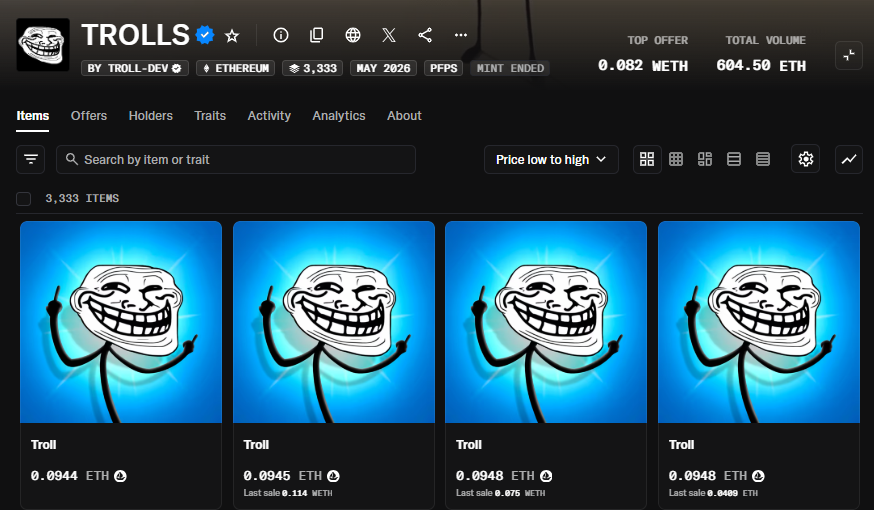Image resolution: width=874 pixels, height=510 pixels.
Task: Click the TOTAL VOLUME 604.50 ETH value
Action: (761, 66)
